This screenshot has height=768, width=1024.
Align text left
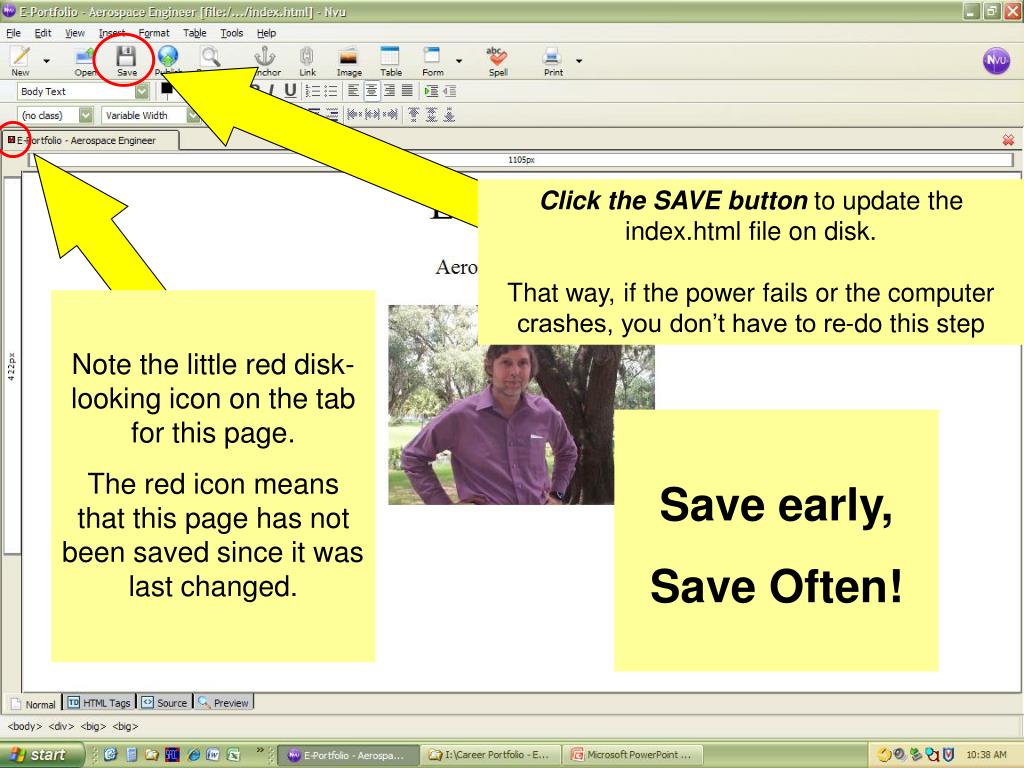(x=353, y=91)
